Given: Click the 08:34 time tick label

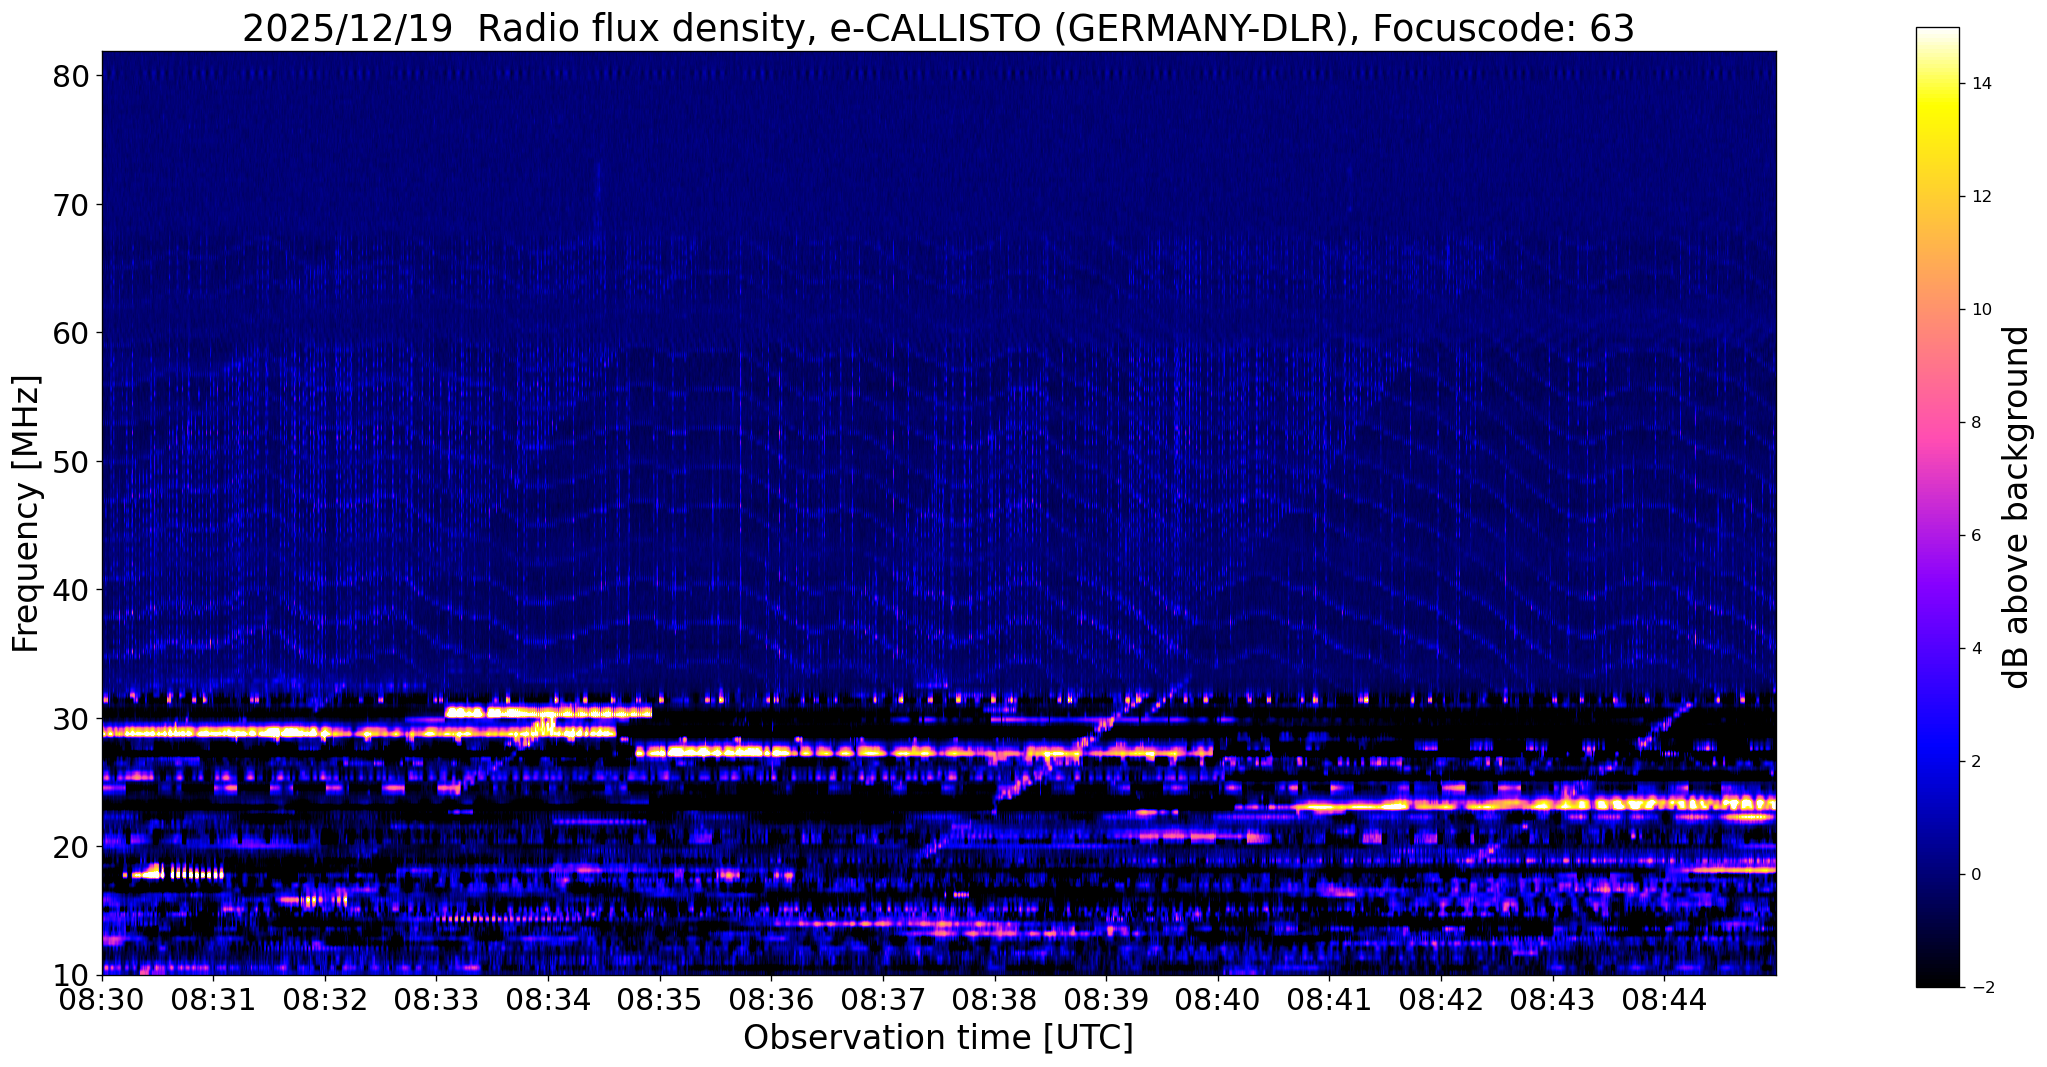Looking at the screenshot, I should click(548, 999).
